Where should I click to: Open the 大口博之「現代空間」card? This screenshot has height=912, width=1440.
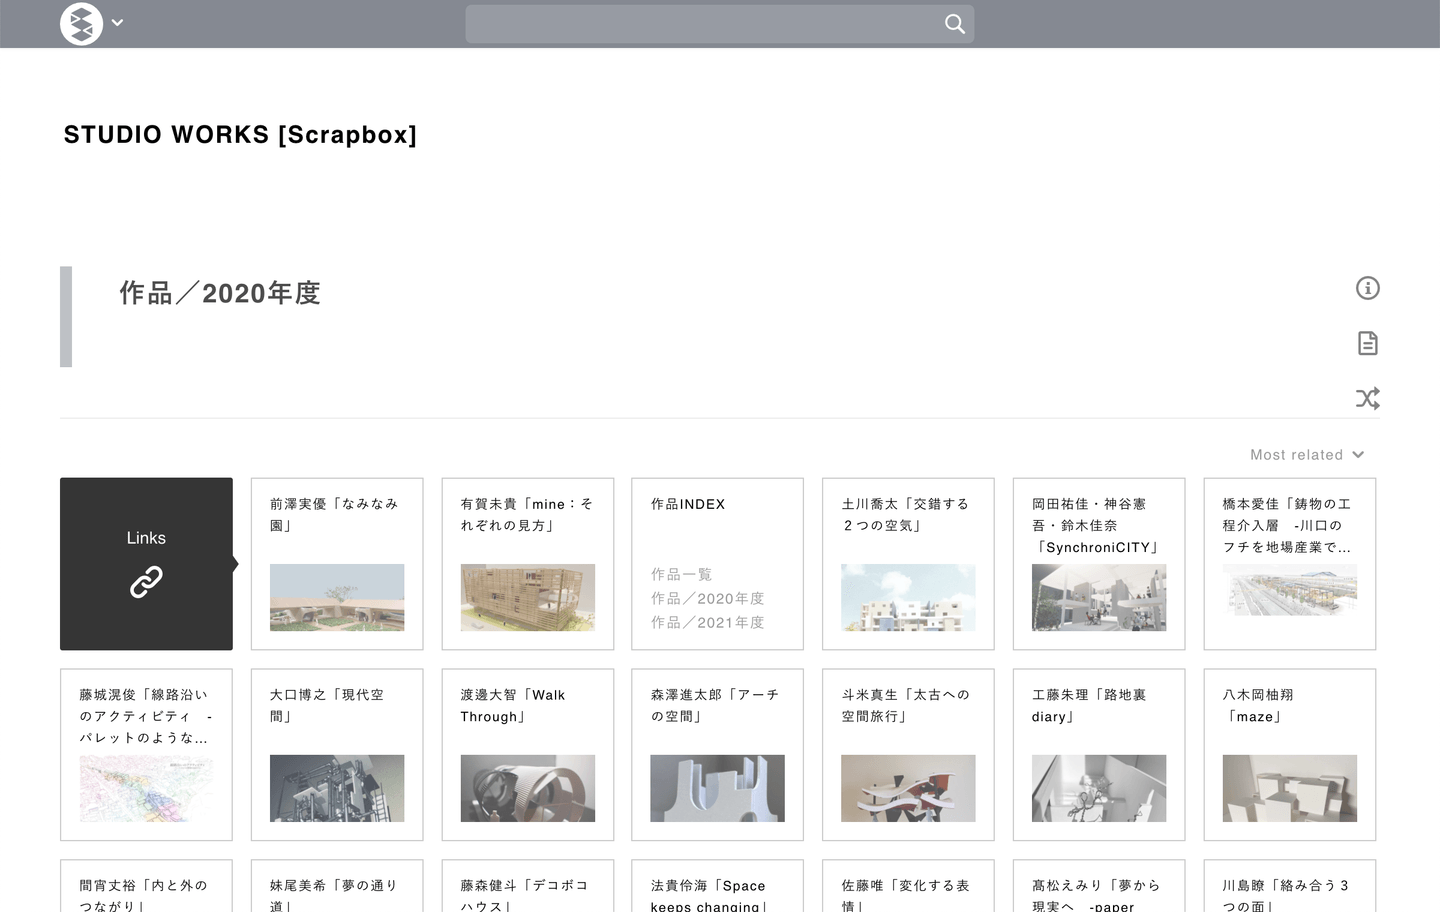[x=337, y=755]
